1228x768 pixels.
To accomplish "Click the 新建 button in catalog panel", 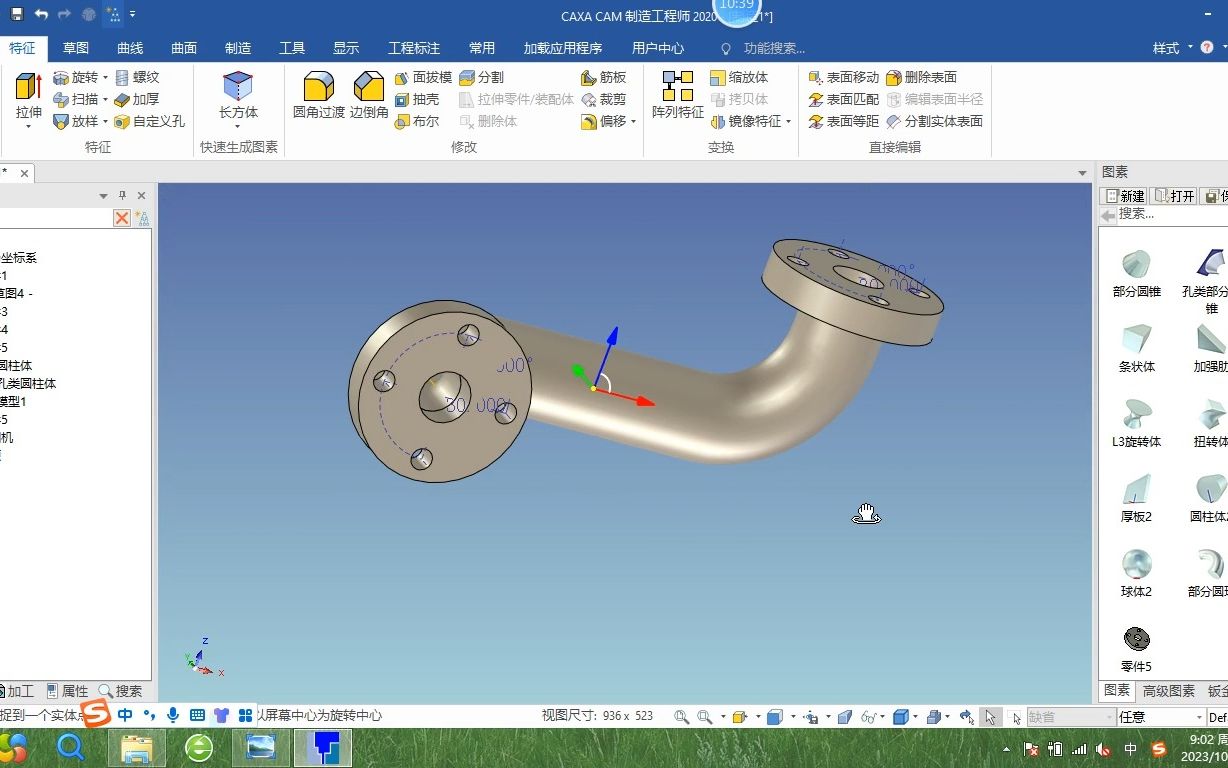I will (1124, 196).
